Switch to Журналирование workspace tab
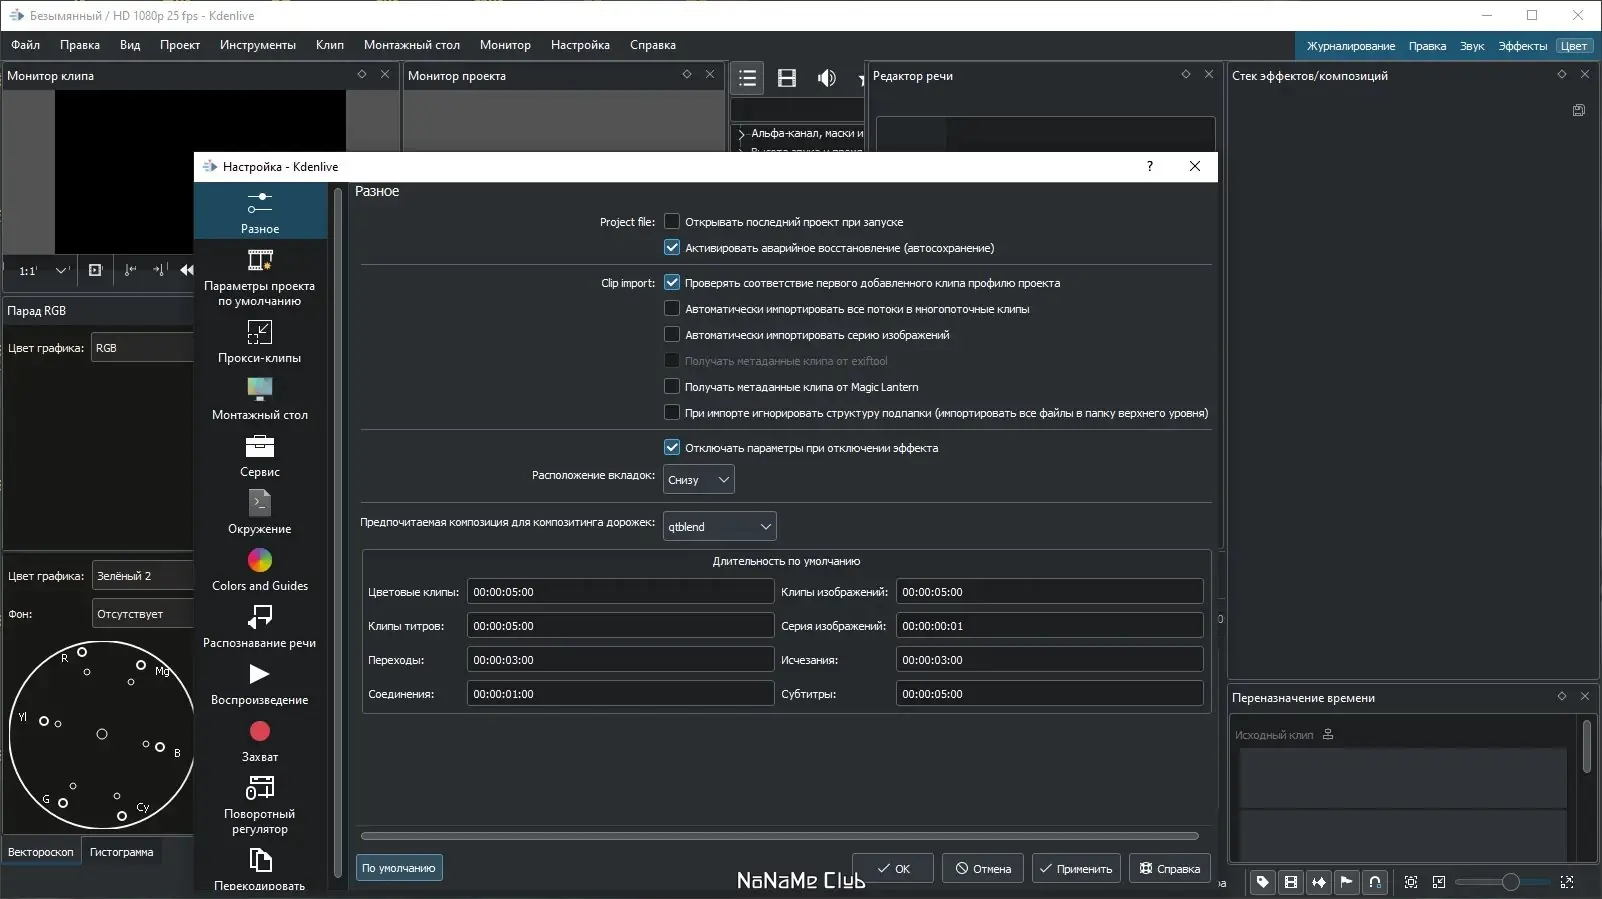Viewport: 1602px width, 899px height. tap(1350, 46)
